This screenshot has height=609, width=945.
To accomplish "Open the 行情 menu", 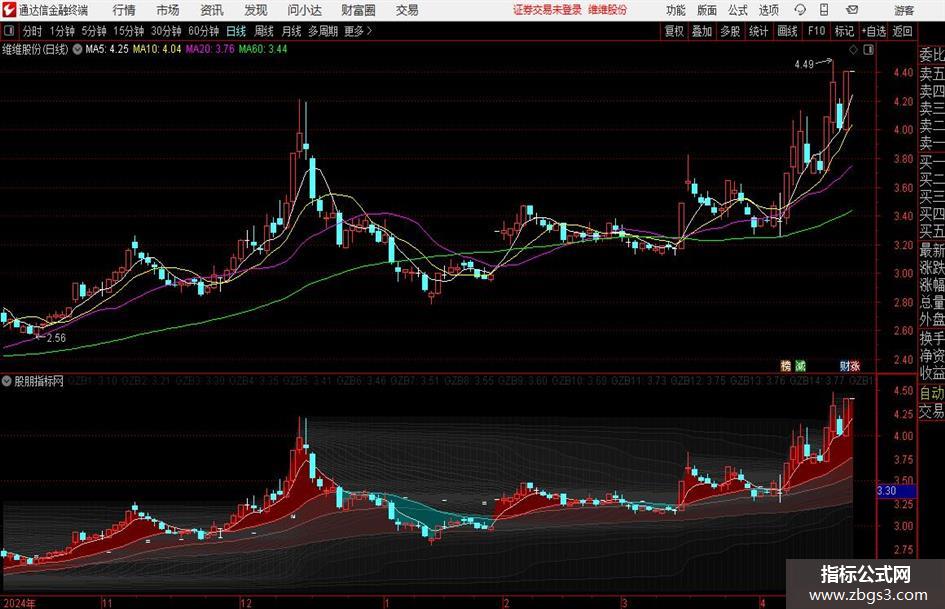I will click(x=124, y=10).
